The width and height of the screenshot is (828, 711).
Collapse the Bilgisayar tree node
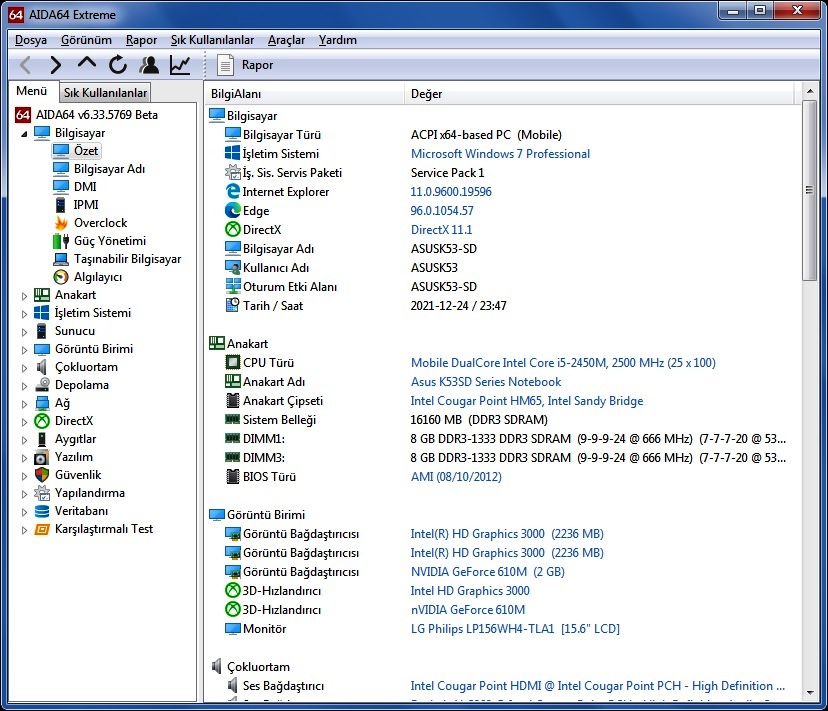click(24, 134)
